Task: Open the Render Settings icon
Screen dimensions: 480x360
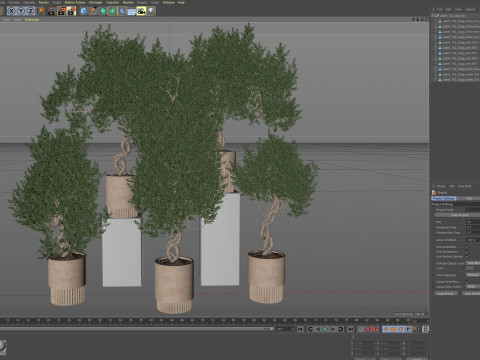Action: [71, 11]
